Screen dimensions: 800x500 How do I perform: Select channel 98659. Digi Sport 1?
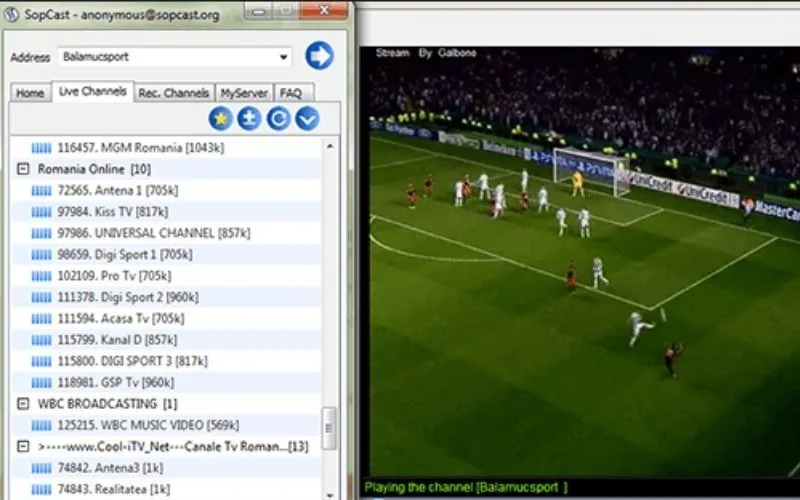[125, 255]
